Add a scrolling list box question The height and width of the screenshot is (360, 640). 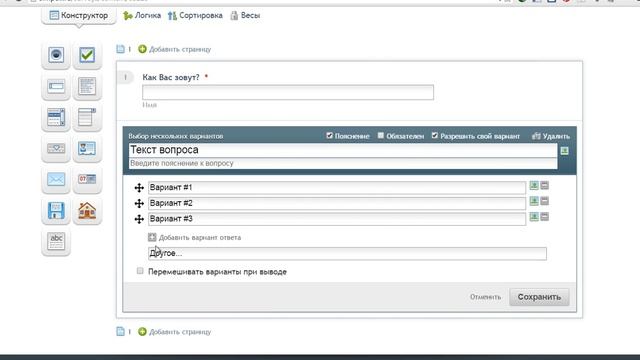(56, 118)
